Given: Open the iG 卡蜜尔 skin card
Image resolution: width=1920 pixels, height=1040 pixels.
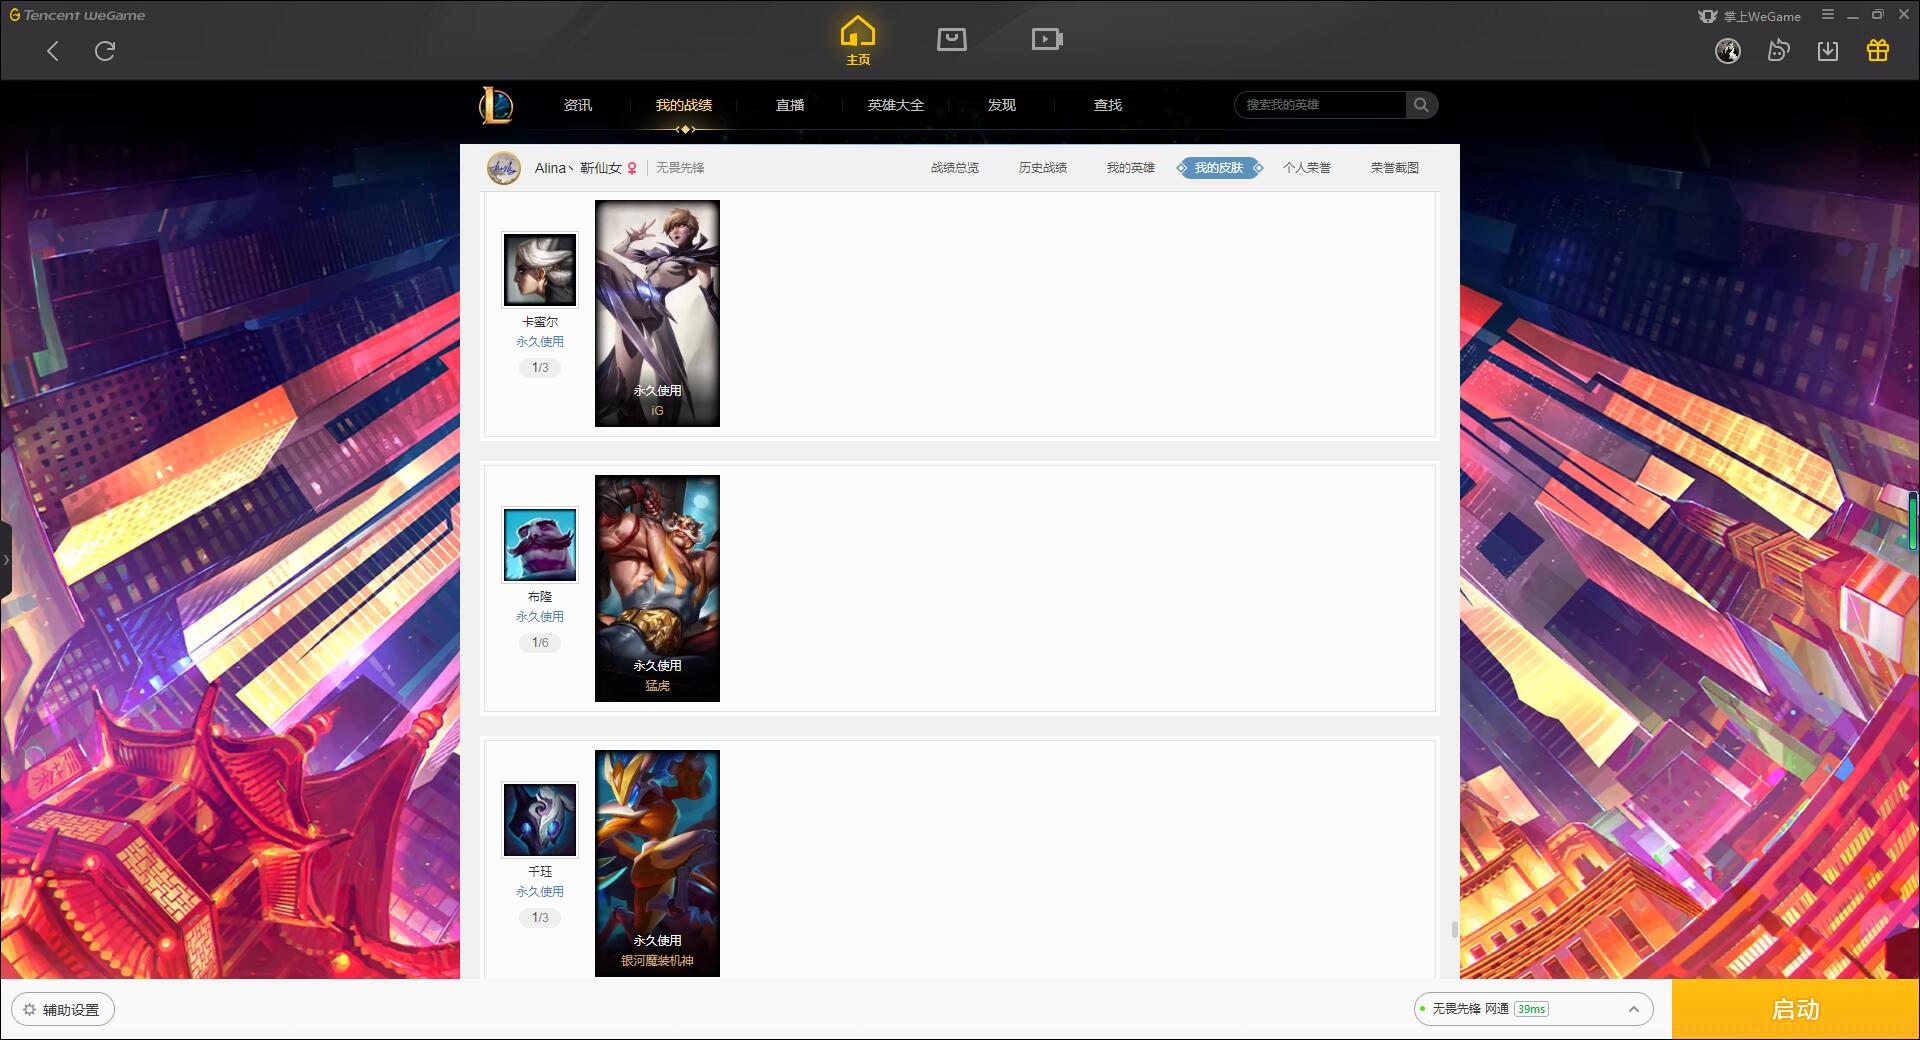Looking at the screenshot, I should tap(657, 313).
